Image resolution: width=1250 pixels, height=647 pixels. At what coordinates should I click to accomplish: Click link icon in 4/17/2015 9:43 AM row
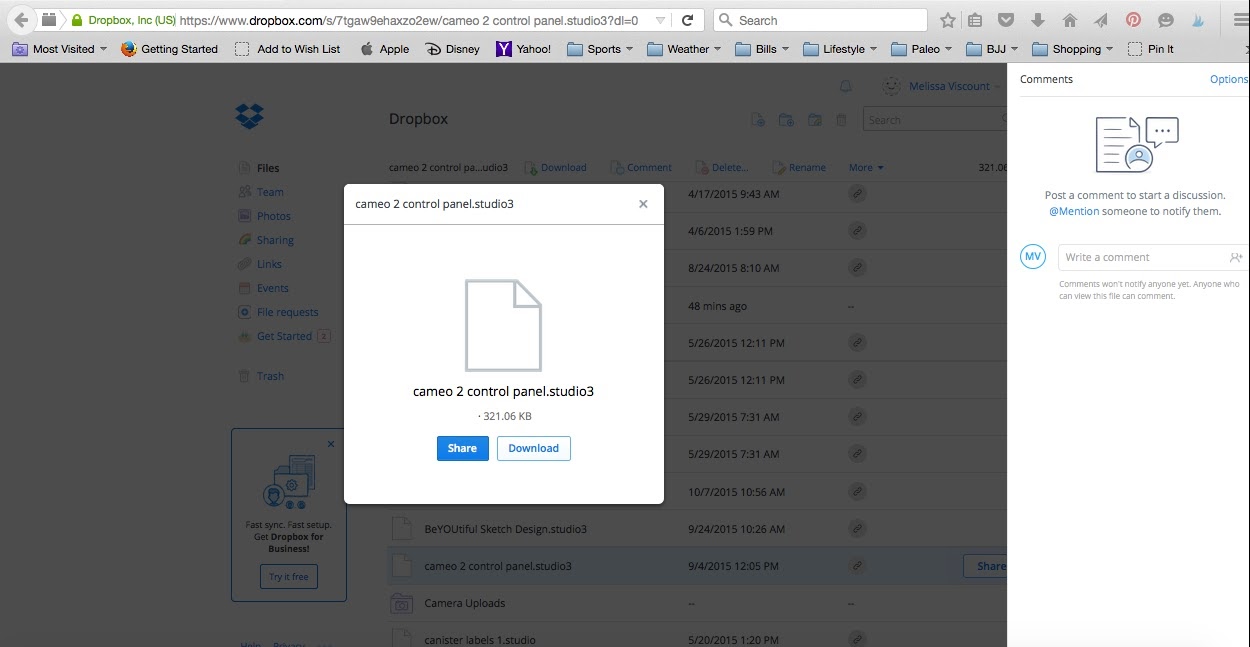coord(857,194)
